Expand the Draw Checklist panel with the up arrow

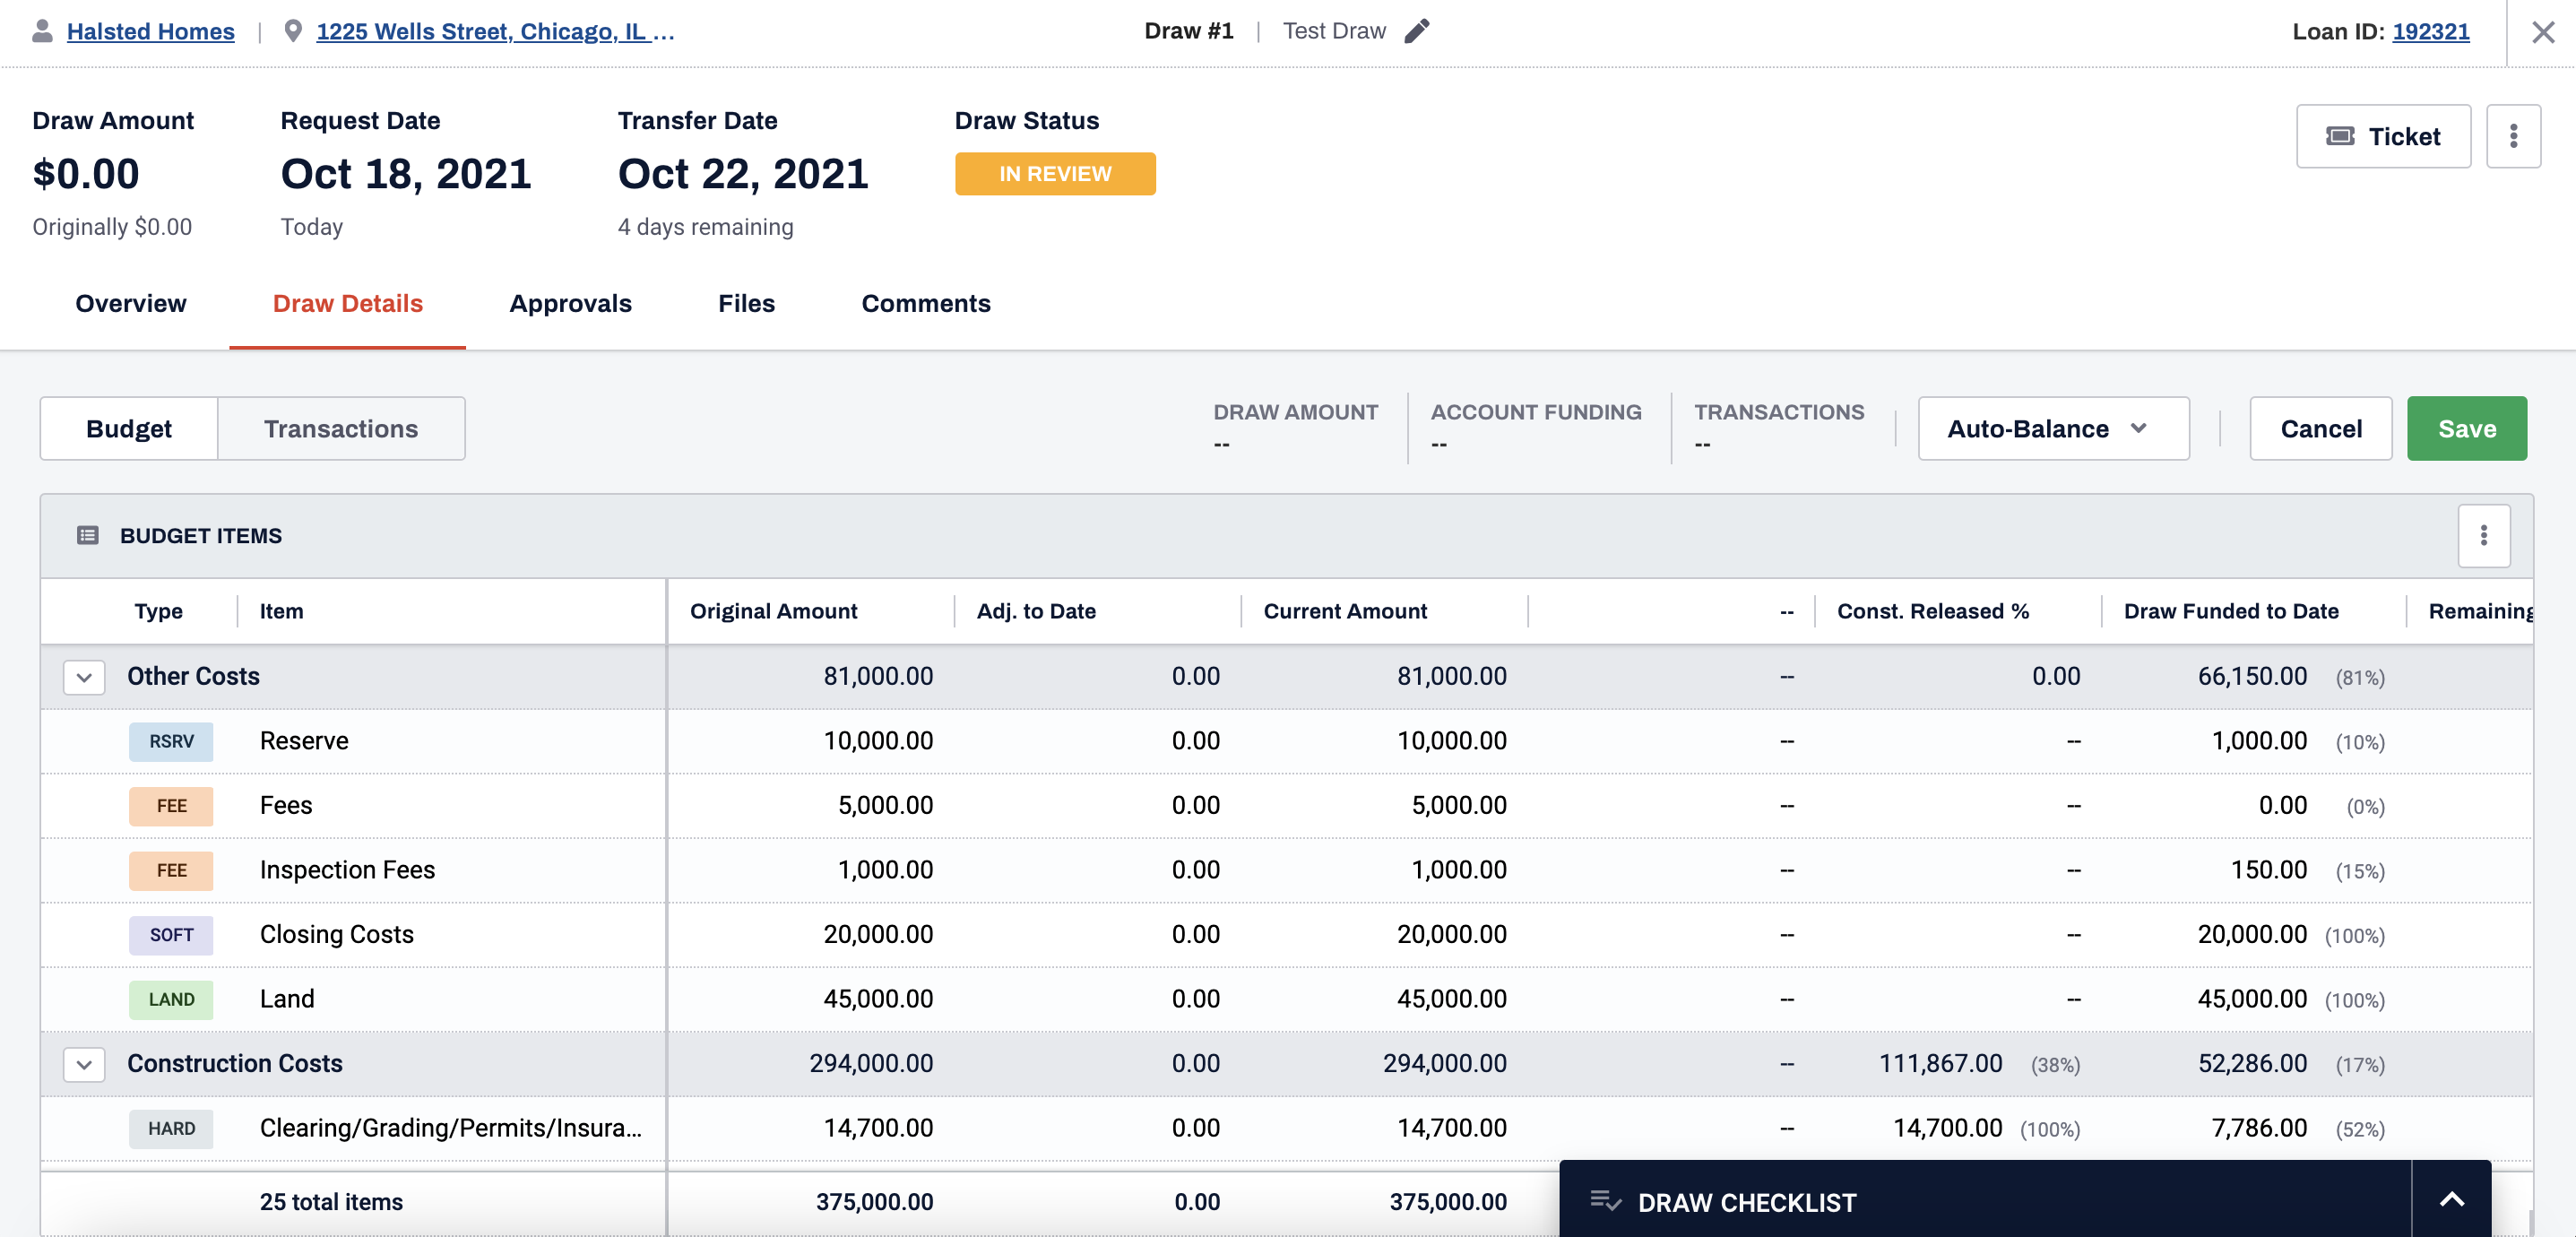pos(2451,1199)
